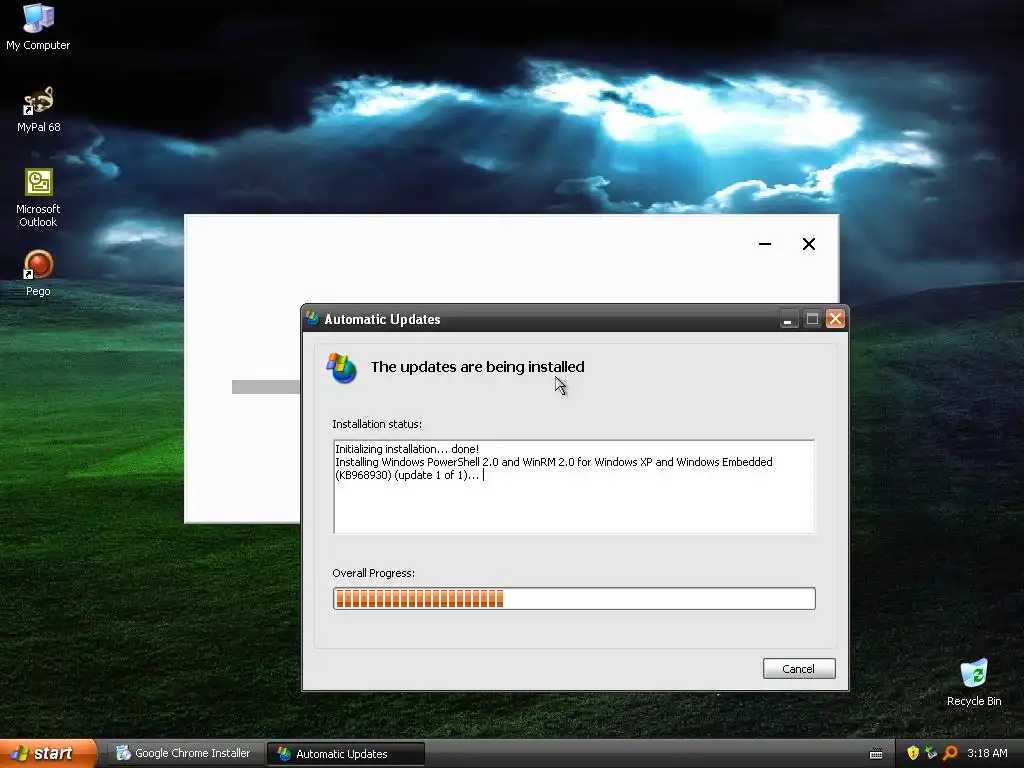This screenshot has height=768, width=1024.
Task: Click the orange magnifier tray icon
Action: pyautogui.click(x=950, y=753)
